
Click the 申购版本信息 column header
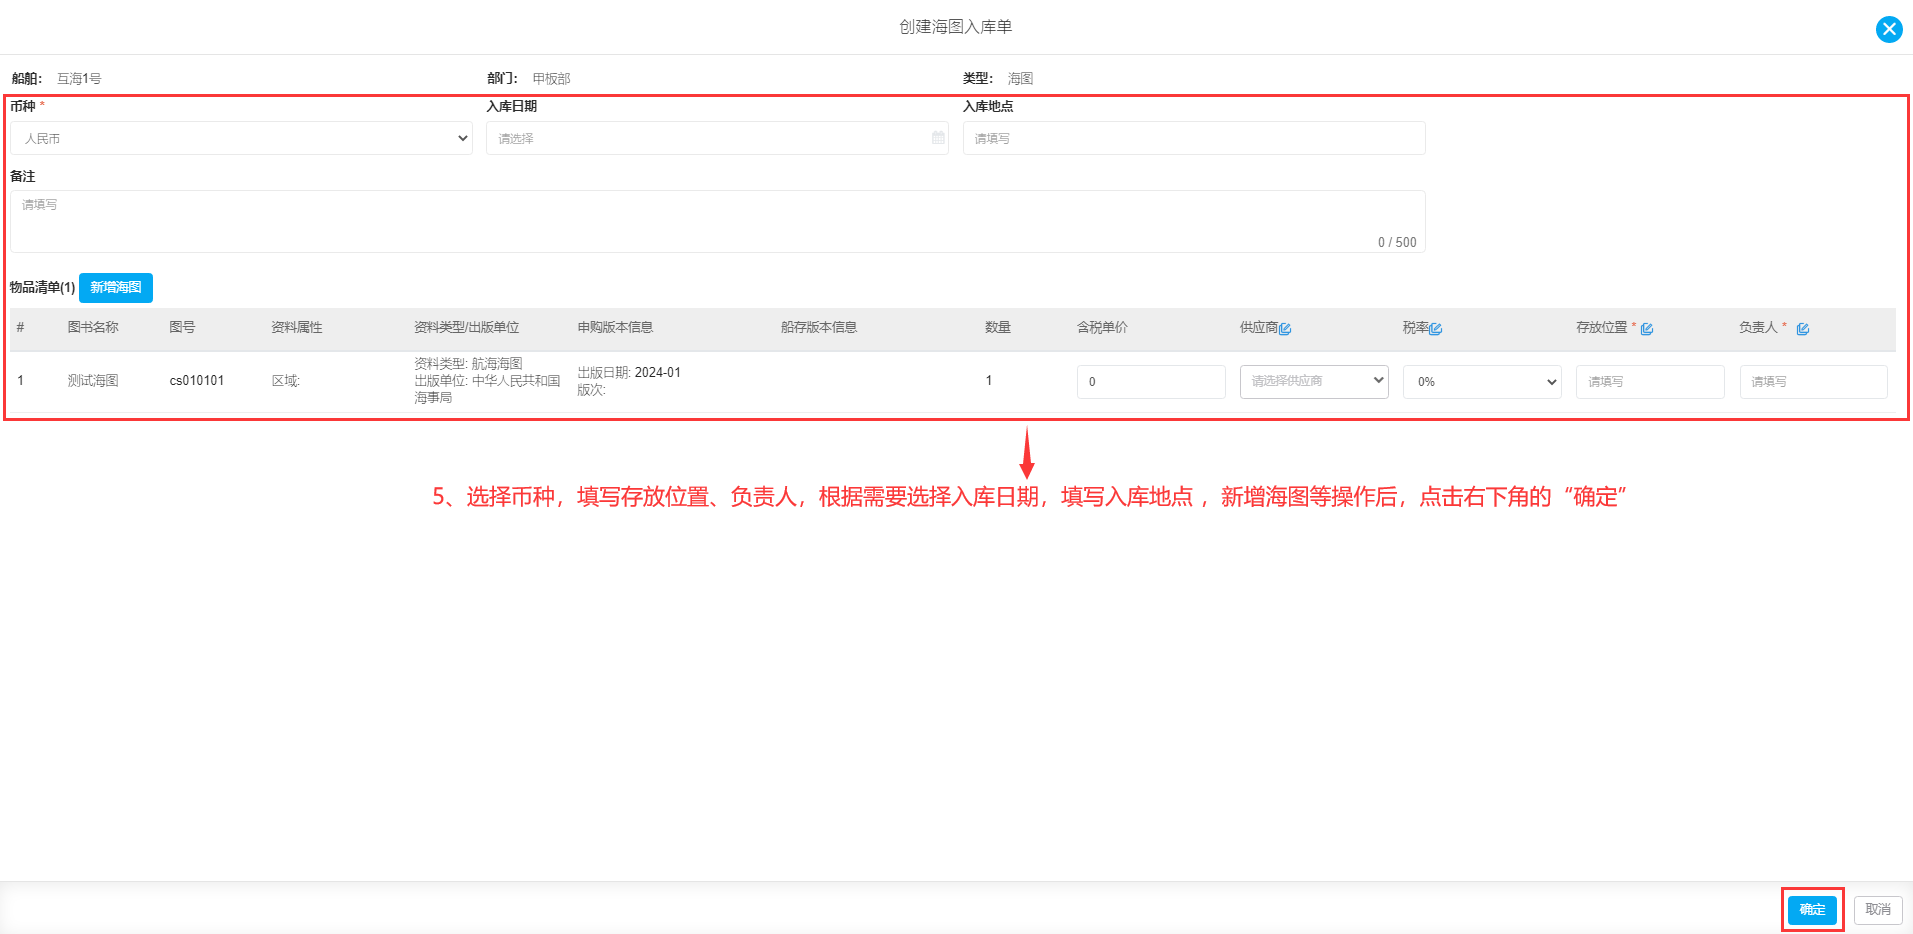click(615, 328)
